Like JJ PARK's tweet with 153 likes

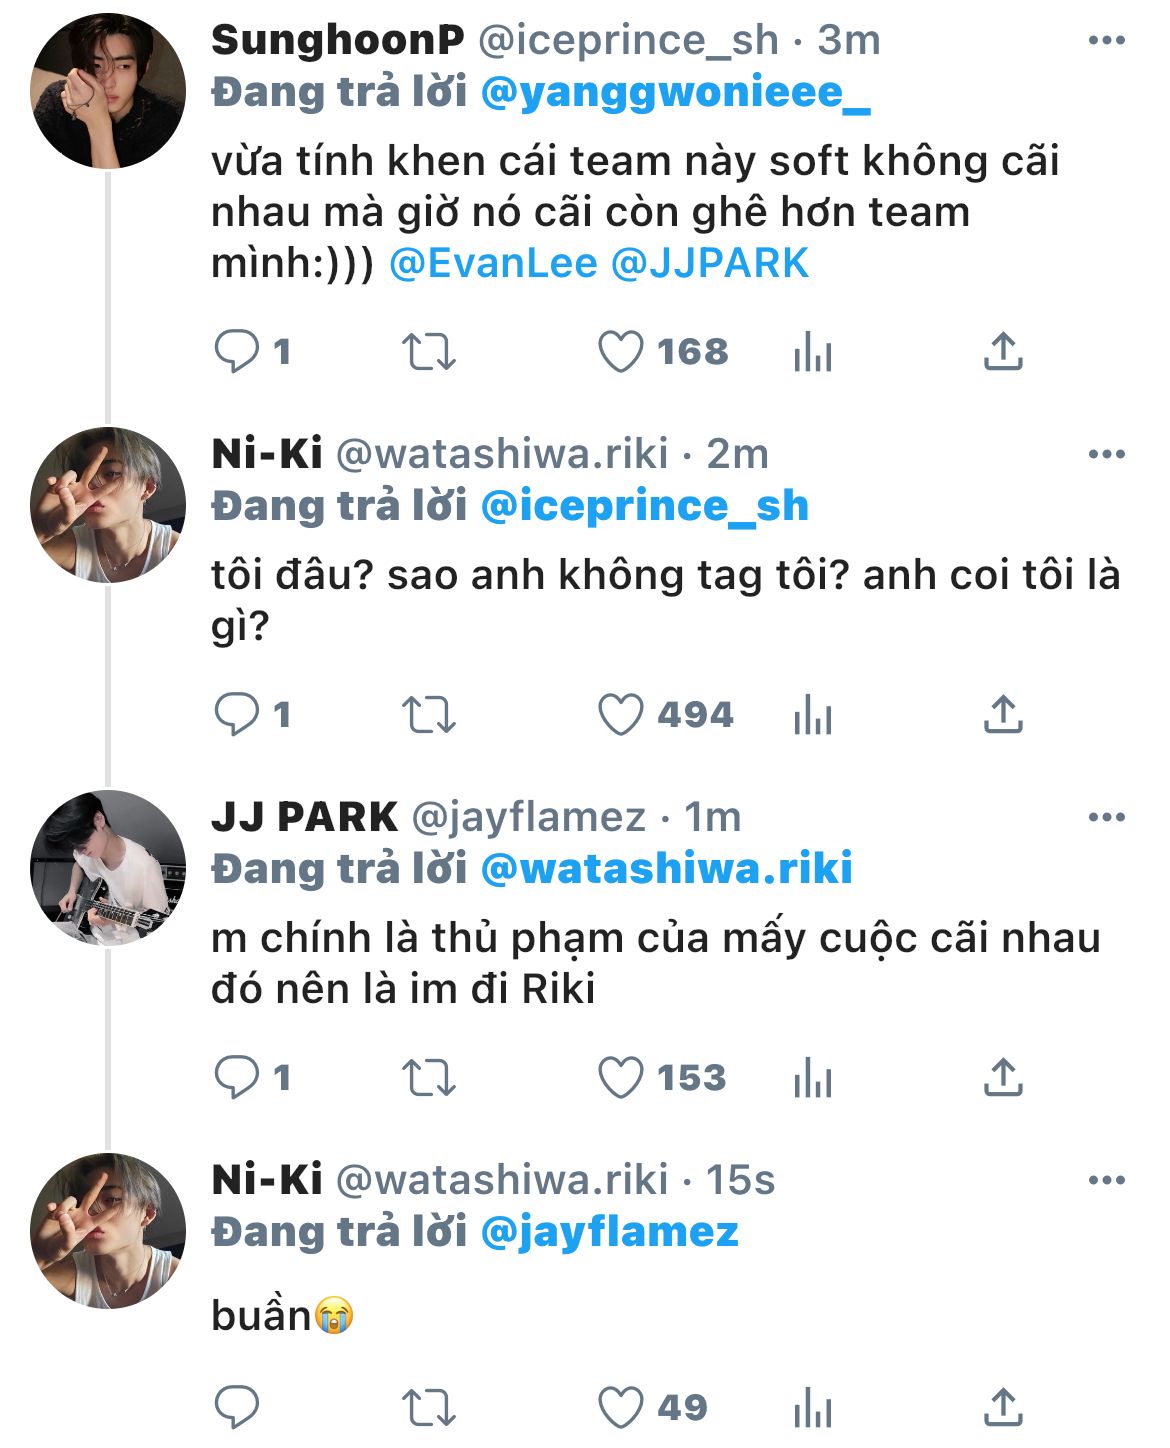(621, 1078)
